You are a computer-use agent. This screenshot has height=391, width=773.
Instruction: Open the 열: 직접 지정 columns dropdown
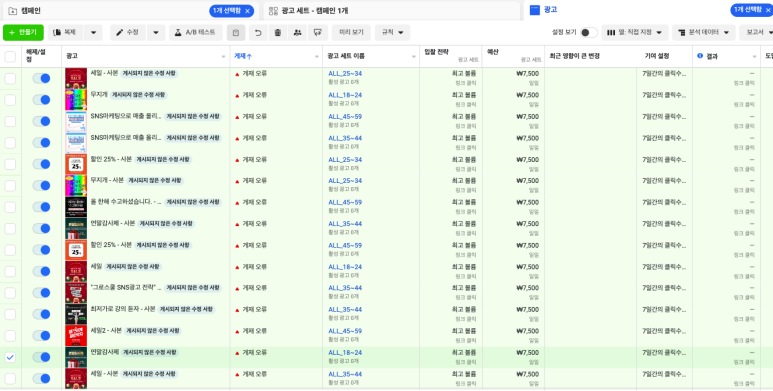pyautogui.click(x=635, y=33)
